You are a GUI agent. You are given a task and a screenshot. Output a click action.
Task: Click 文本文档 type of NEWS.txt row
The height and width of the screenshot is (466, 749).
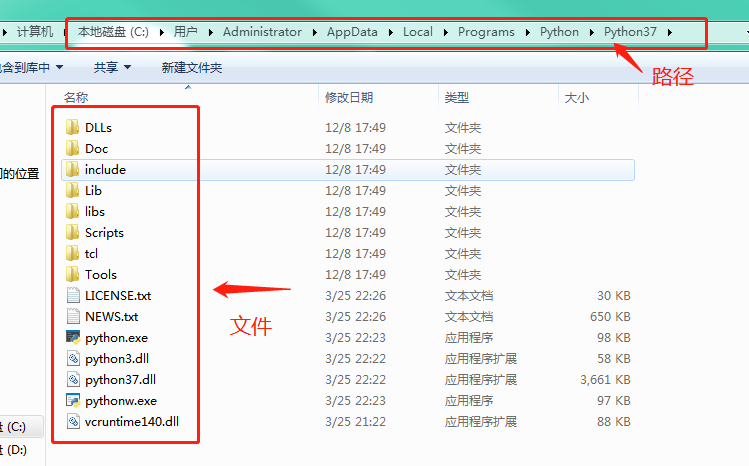pyautogui.click(x=469, y=317)
